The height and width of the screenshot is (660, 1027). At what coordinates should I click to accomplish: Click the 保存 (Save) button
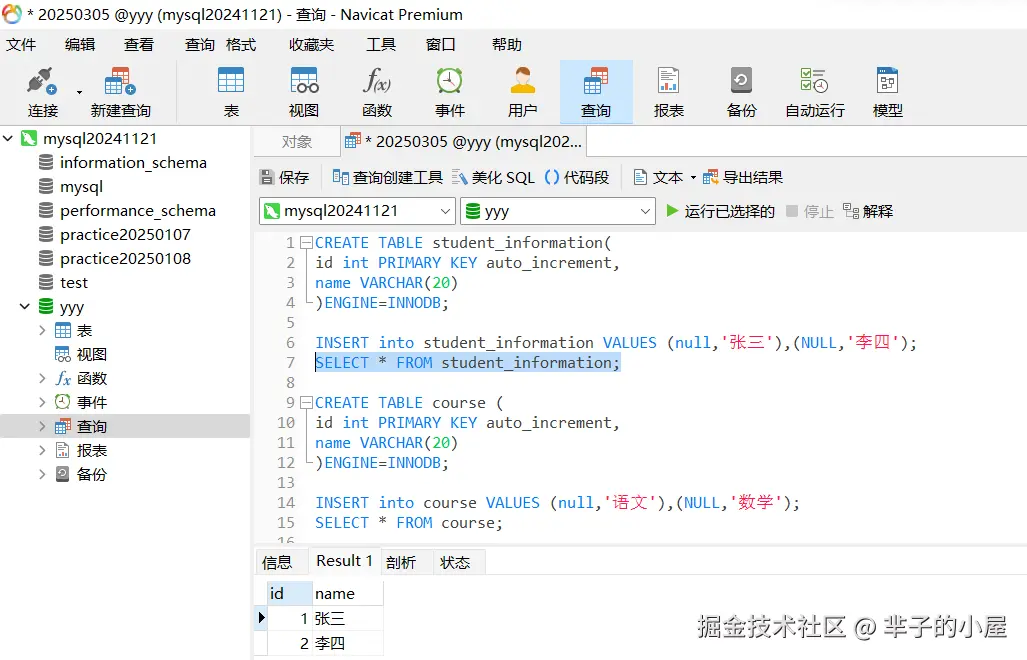click(x=284, y=177)
